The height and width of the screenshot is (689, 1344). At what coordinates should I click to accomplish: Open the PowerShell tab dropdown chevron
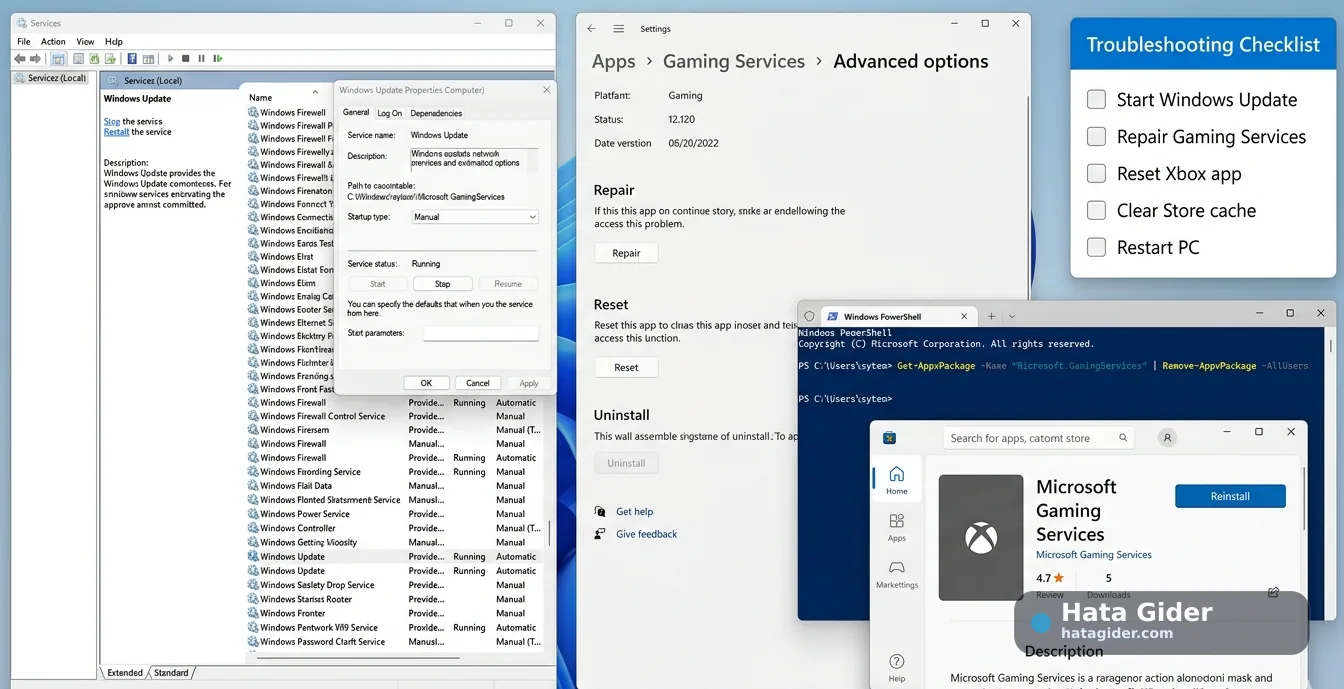1012,316
